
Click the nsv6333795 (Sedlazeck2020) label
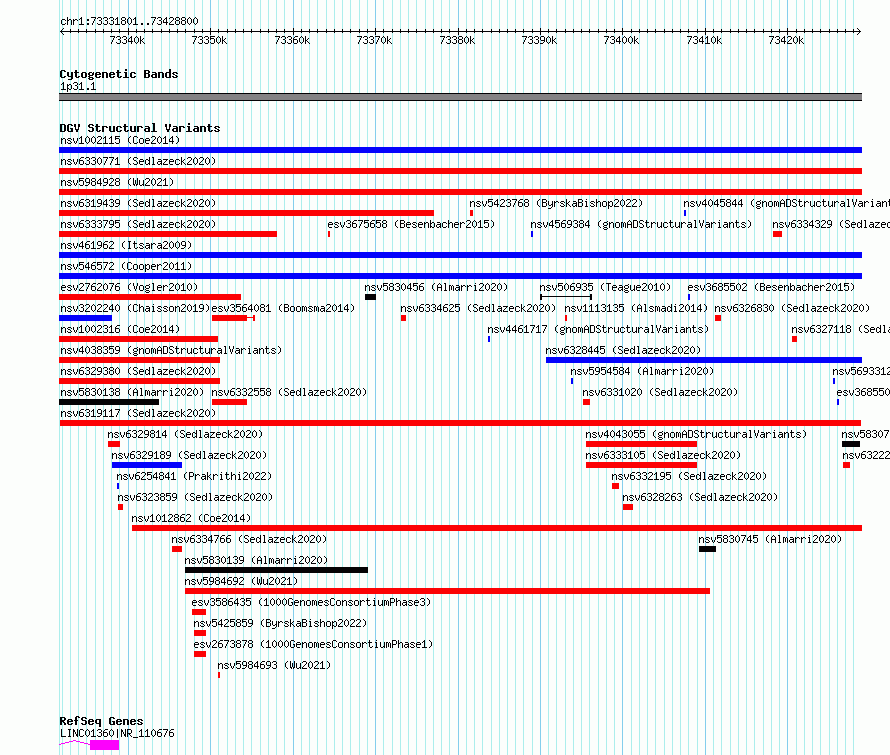(138, 224)
